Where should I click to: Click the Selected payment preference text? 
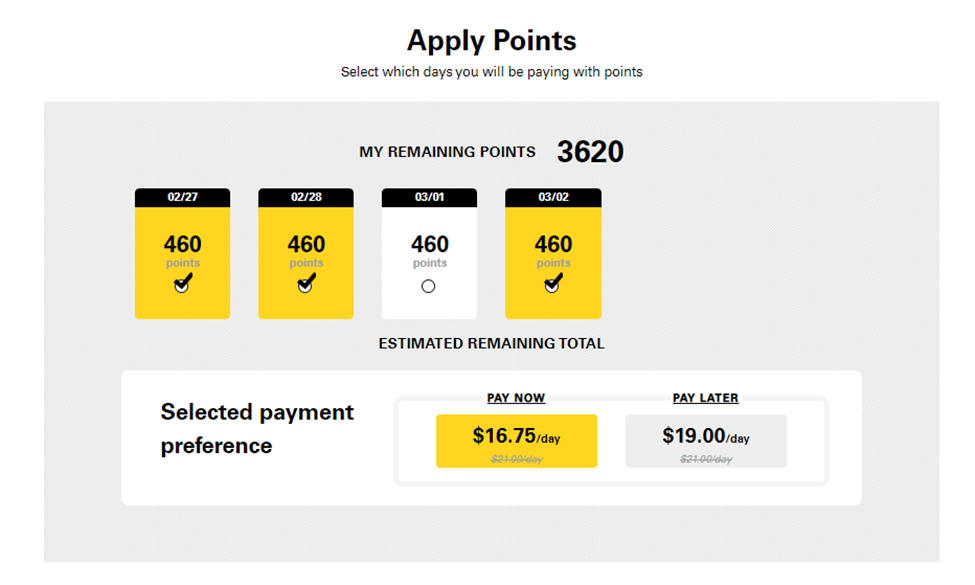tap(257, 429)
